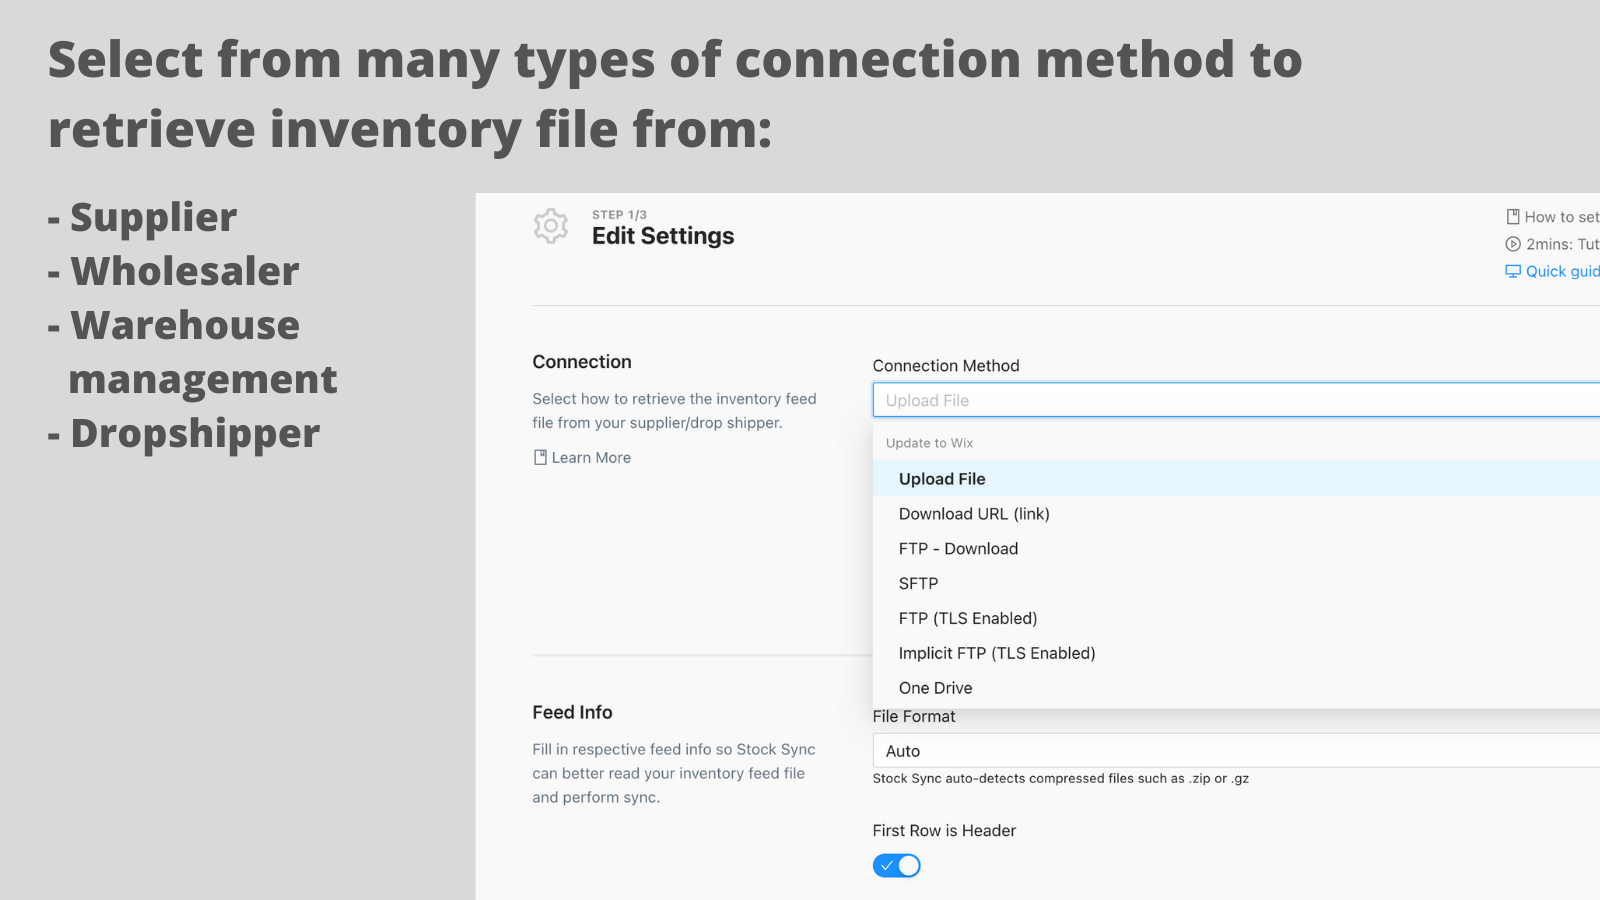Click the Edit Settings gear icon
This screenshot has width=1600, height=900.
550,226
